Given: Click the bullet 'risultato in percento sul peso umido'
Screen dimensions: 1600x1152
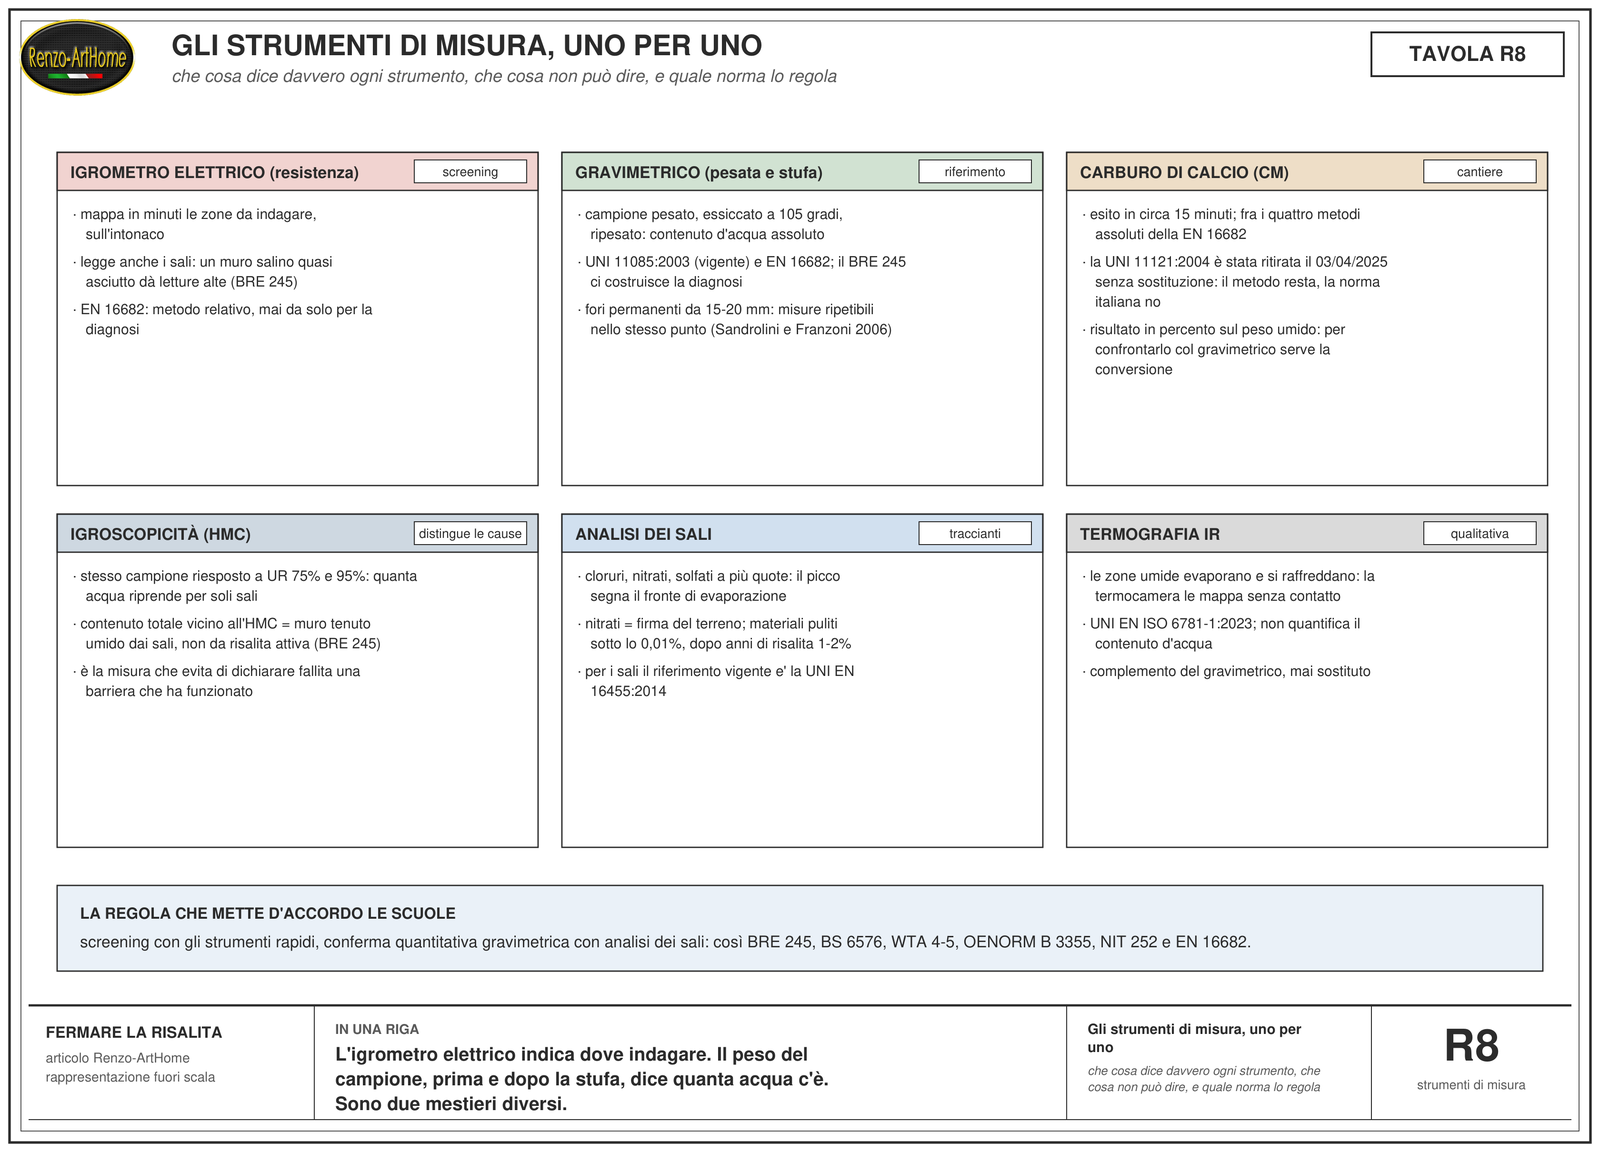Looking at the screenshot, I should click(1213, 350).
